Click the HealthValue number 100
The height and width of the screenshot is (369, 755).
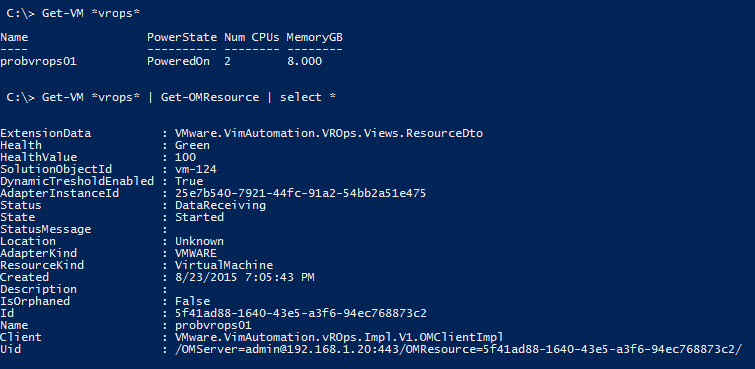[185, 158]
